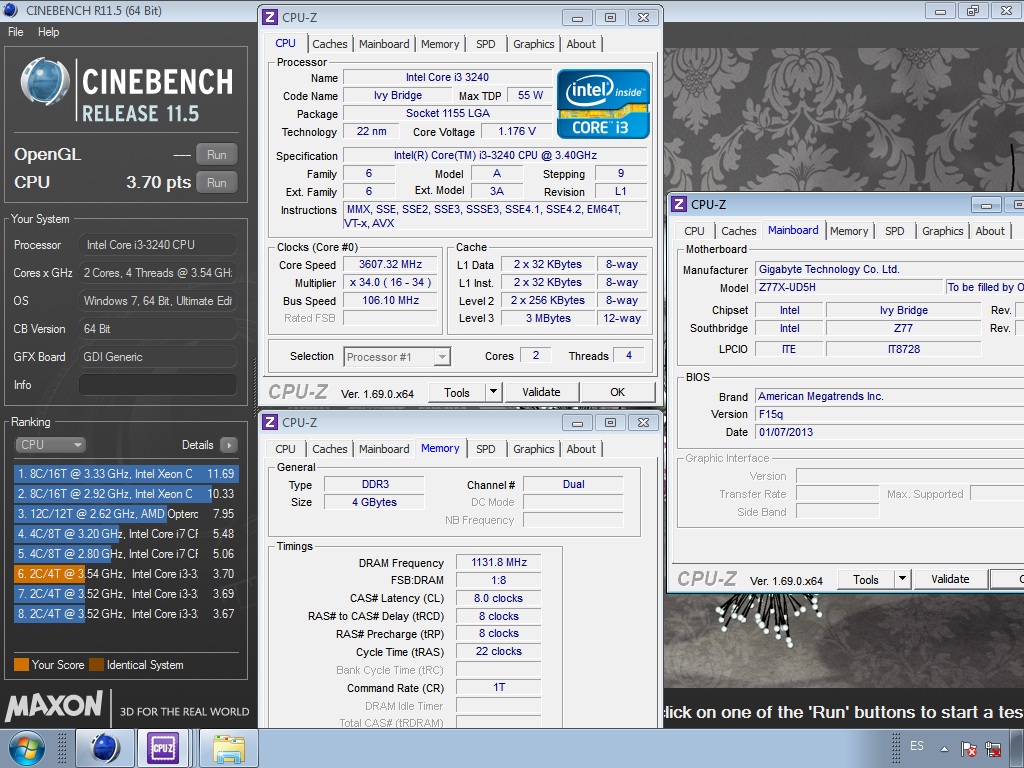The height and width of the screenshot is (768, 1024).
Task: Show hidden system tray icons arrow
Action: coord(944,748)
